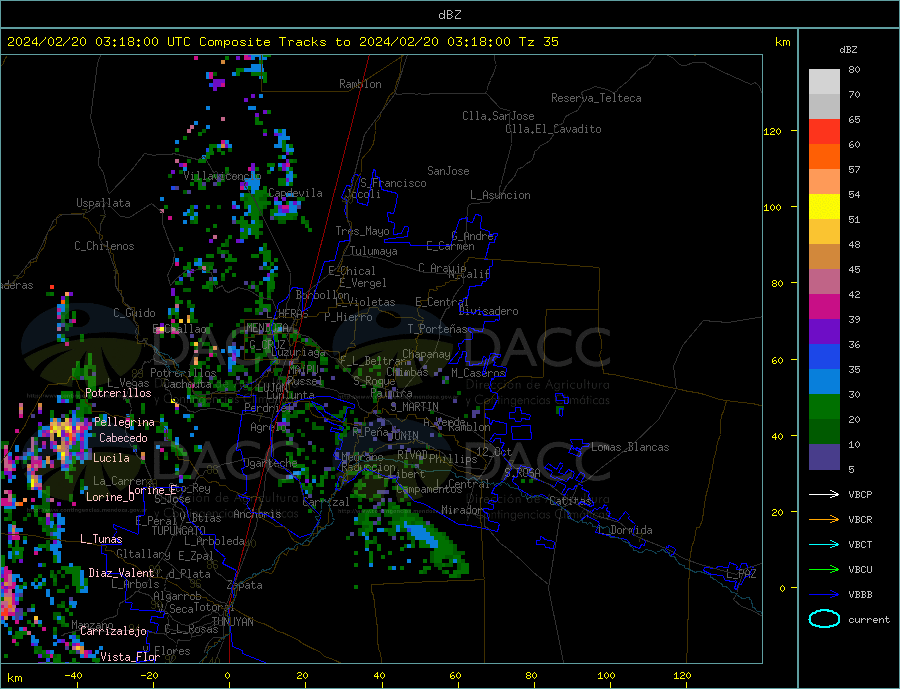Click the Diaz_Valent map label
Viewport: 900px width, 689px height.
tap(121, 573)
